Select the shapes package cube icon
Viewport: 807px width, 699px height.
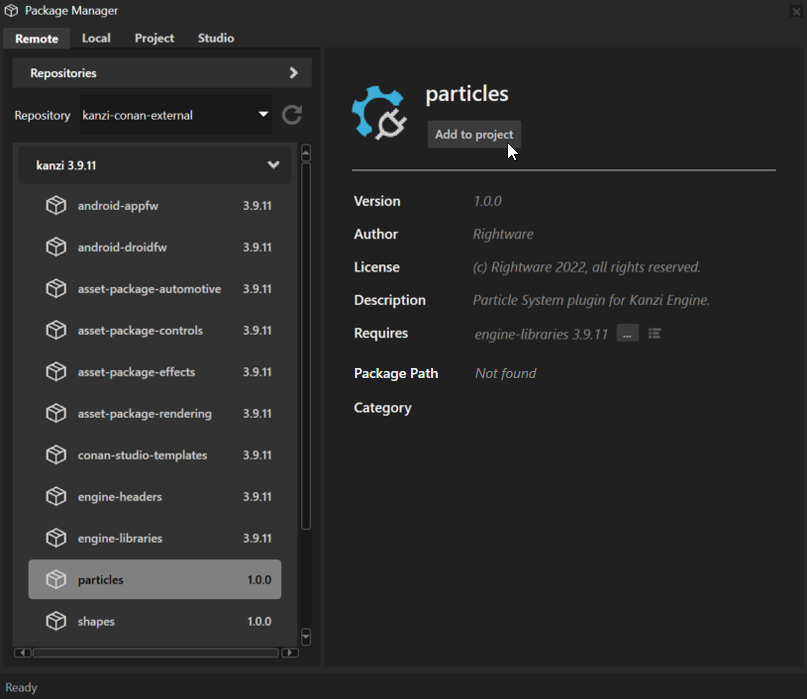tap(56, 621)
